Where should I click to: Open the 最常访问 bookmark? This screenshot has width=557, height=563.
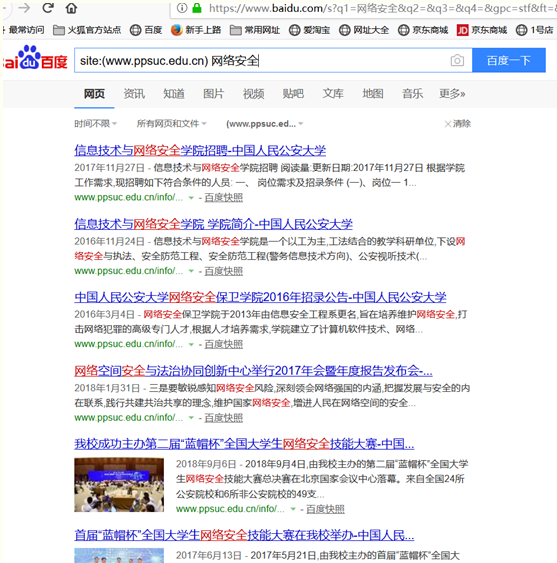[24, 30]
